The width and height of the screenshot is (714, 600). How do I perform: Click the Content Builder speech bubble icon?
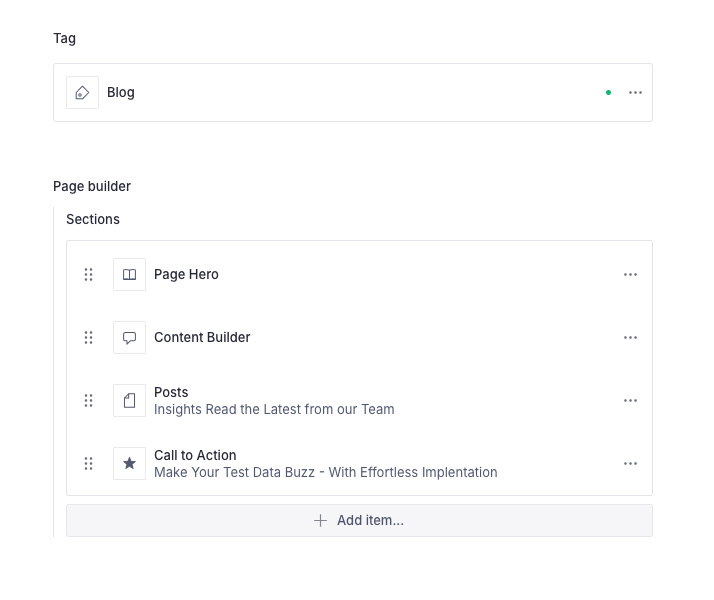click(x=129, y=337)
